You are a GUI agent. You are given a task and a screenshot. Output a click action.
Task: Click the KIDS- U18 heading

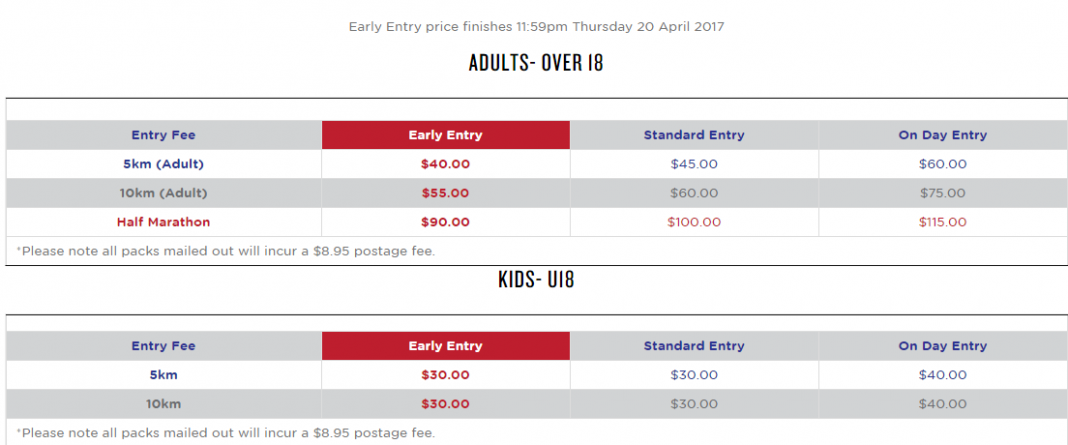click(x=536, y=279)
